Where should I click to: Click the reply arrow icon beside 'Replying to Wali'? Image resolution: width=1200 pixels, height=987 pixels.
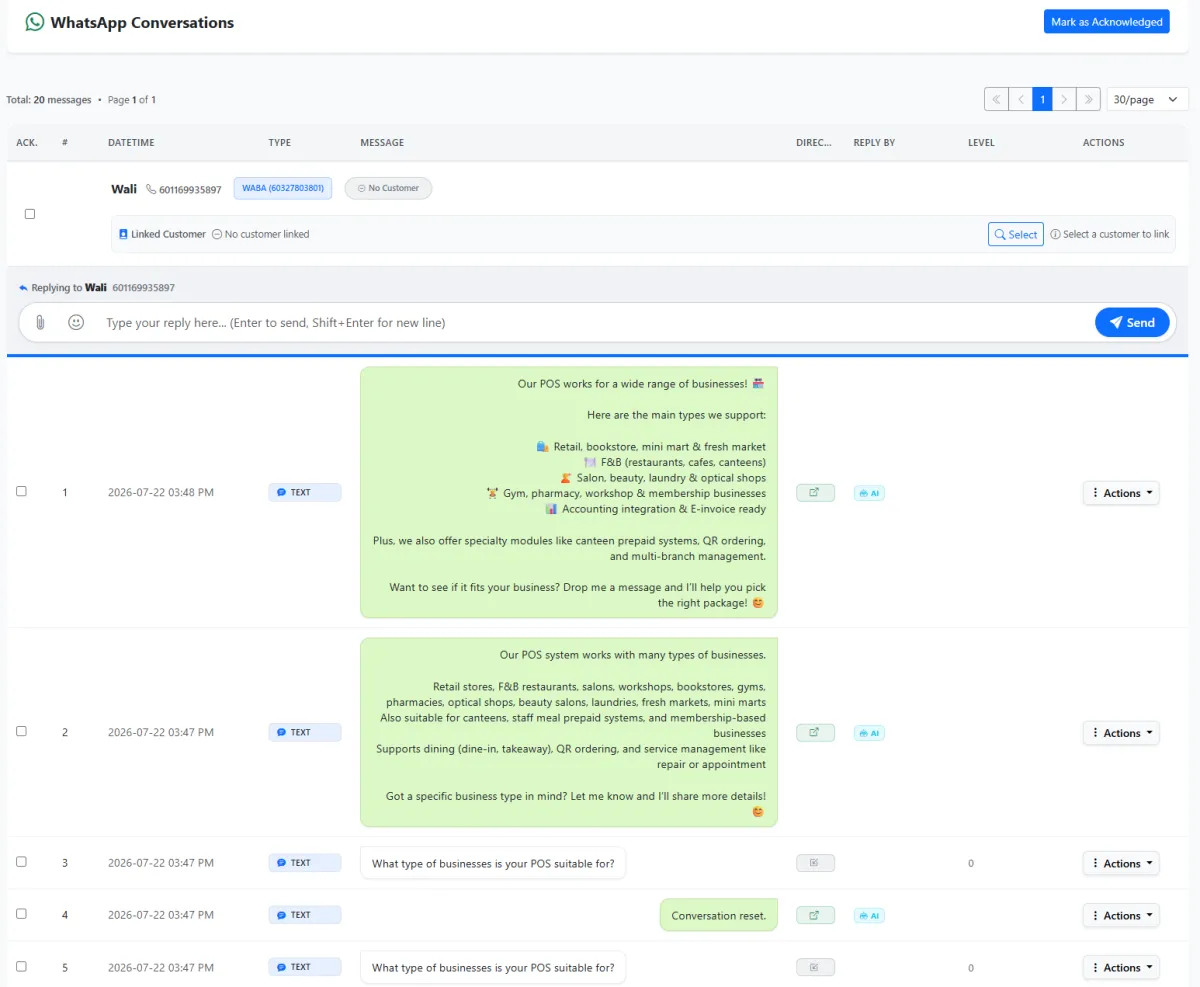[x=23, y=288]
